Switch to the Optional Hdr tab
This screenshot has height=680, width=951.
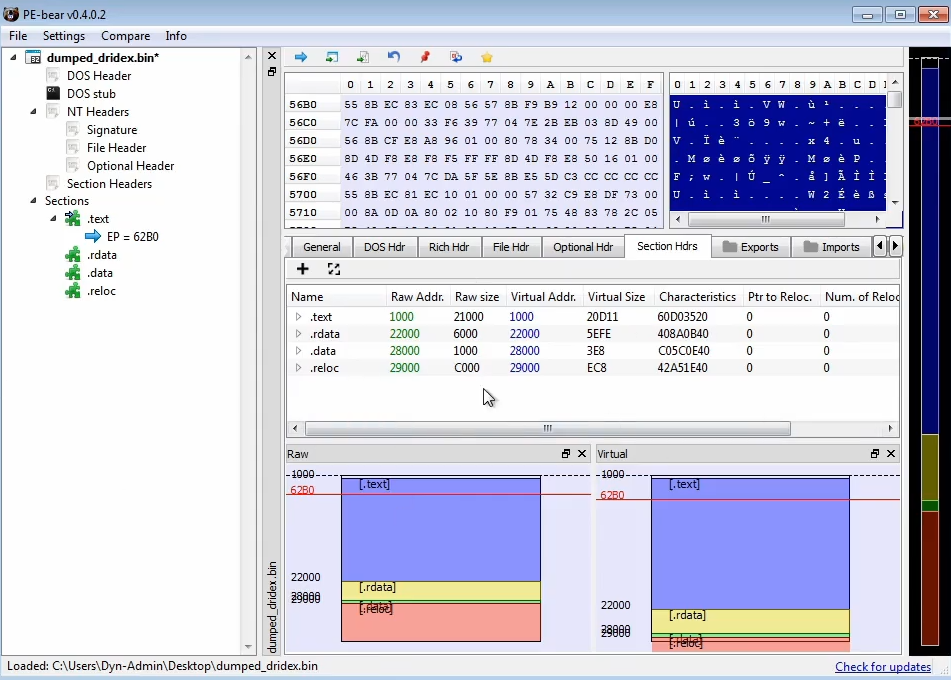[582, 247]
